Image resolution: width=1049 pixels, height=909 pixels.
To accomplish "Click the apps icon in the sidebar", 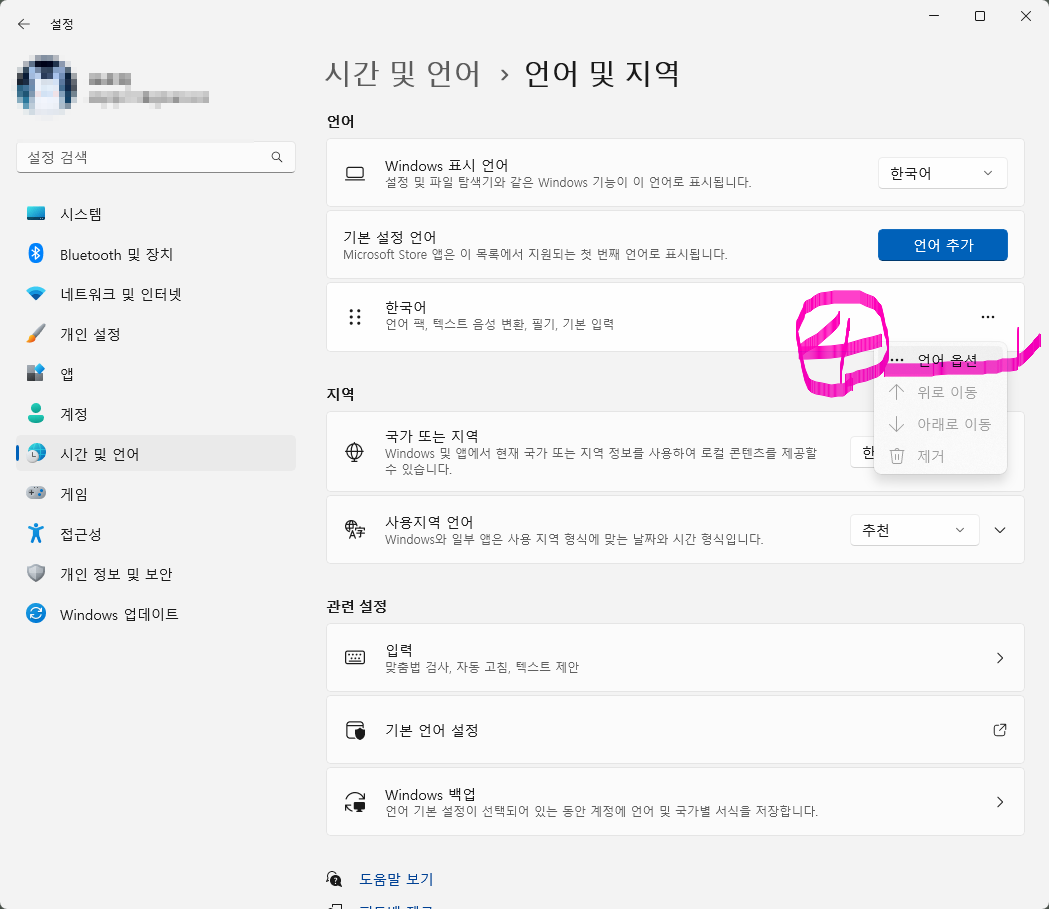I will (36, 373).
